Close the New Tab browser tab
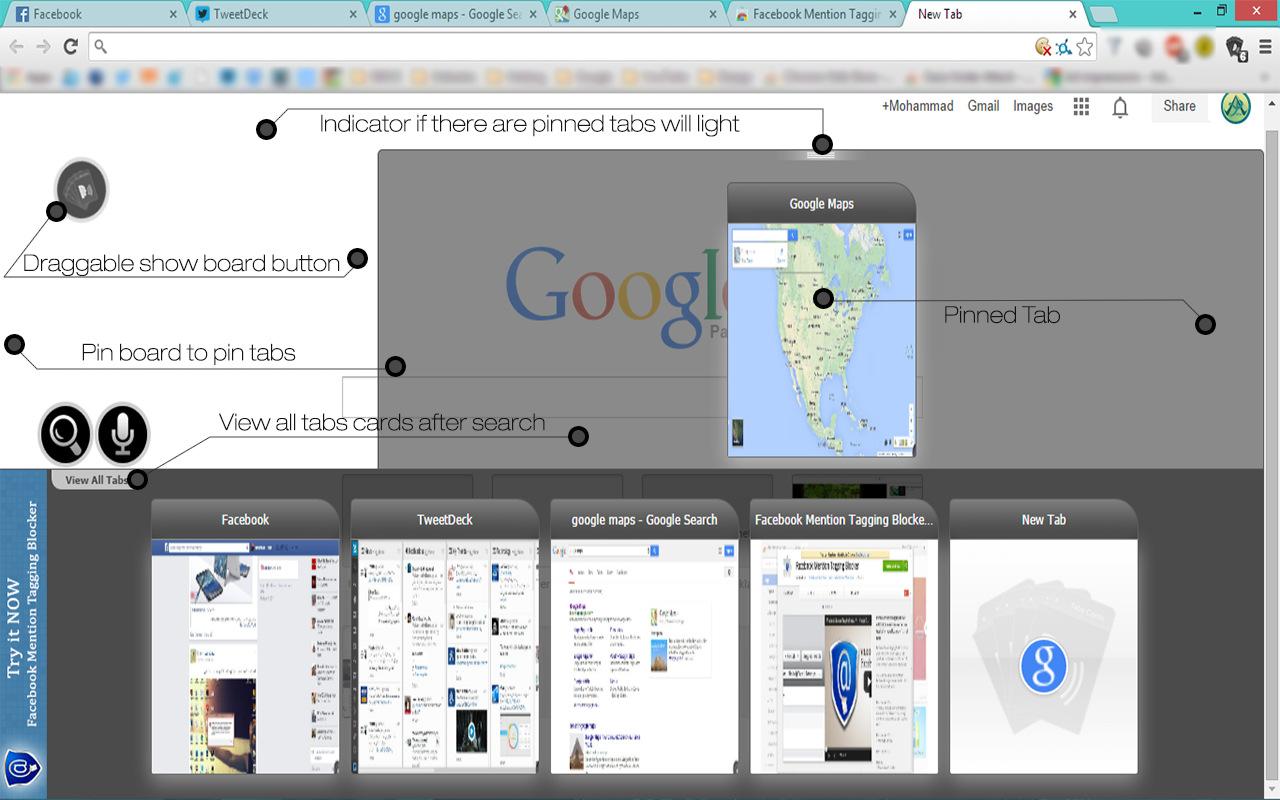 (1073, 15)
